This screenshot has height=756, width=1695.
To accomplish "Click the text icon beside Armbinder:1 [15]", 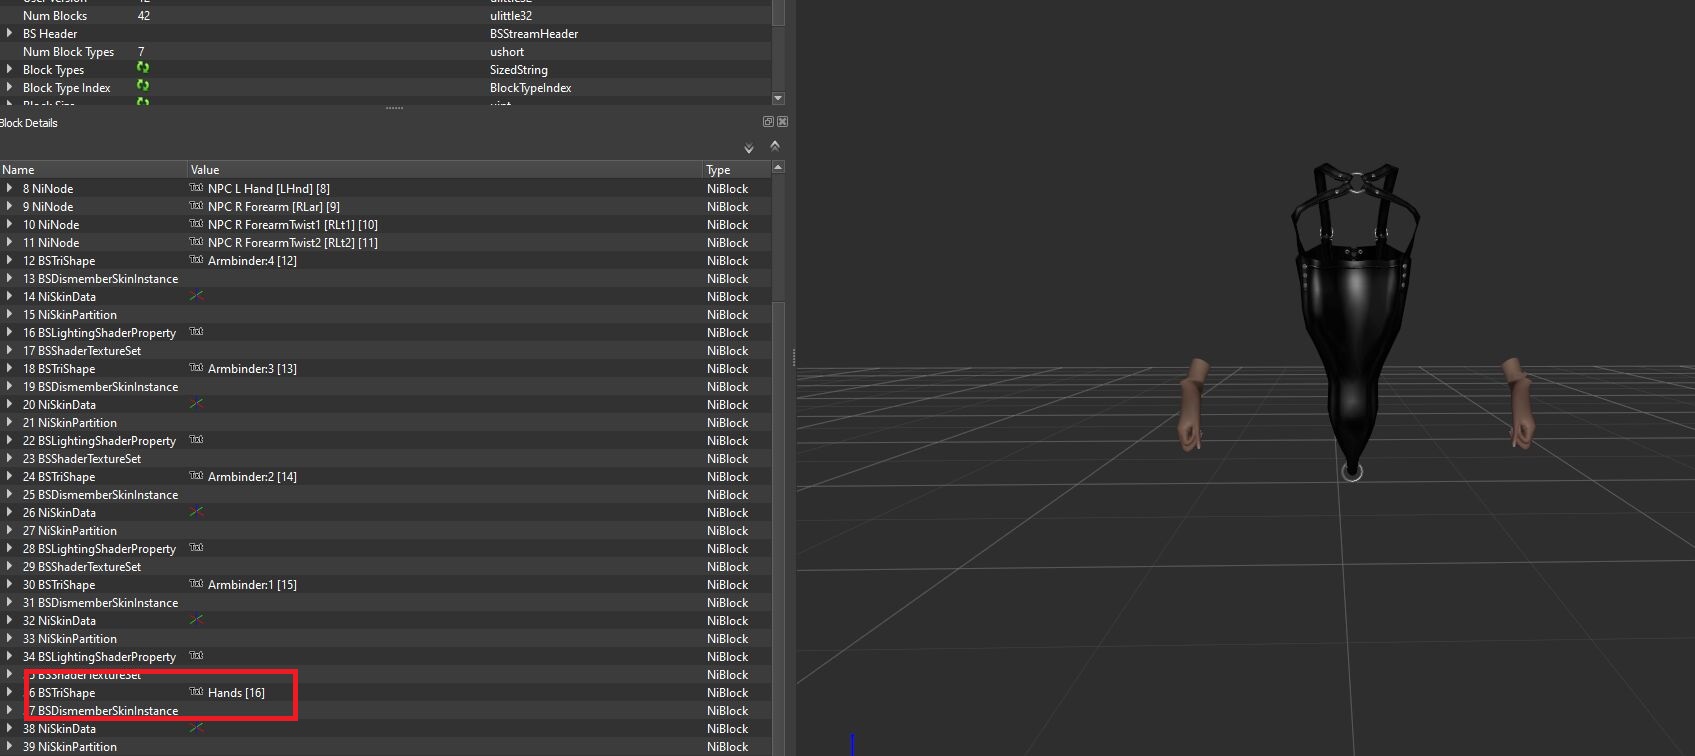I will 196,583.
